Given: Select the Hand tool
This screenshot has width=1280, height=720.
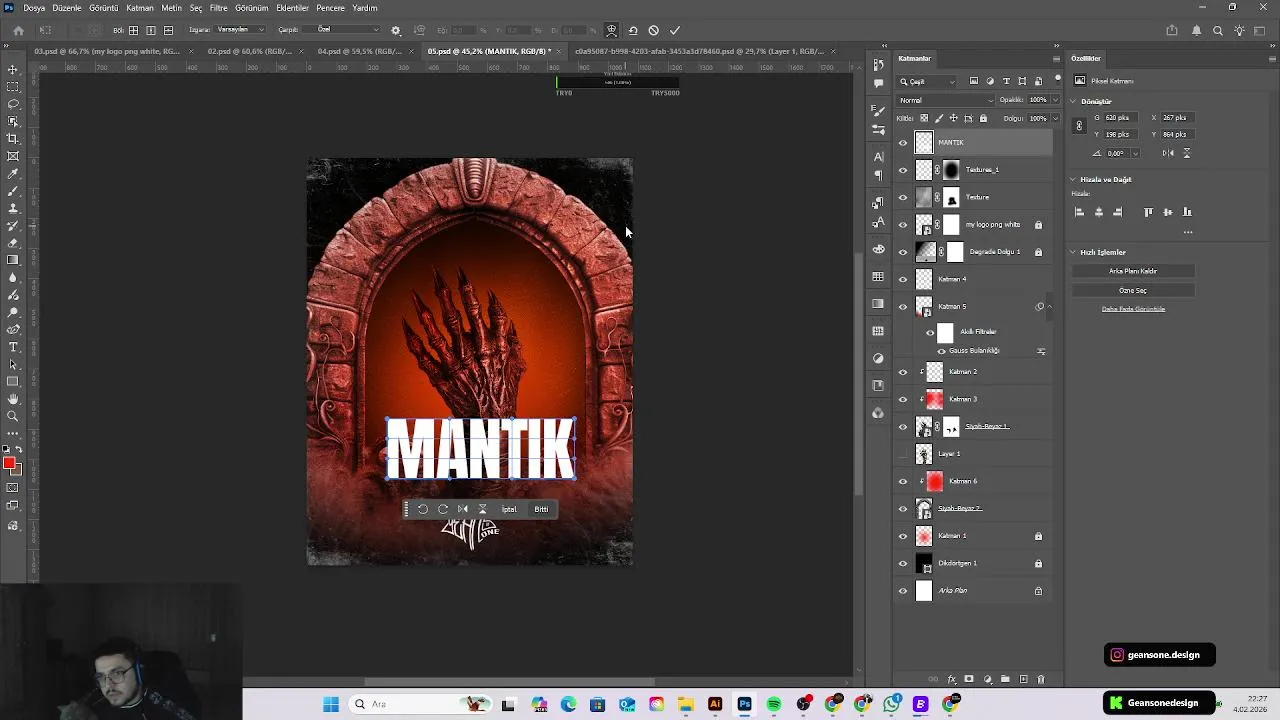Looking at the screenshot, I should point(13,399).
